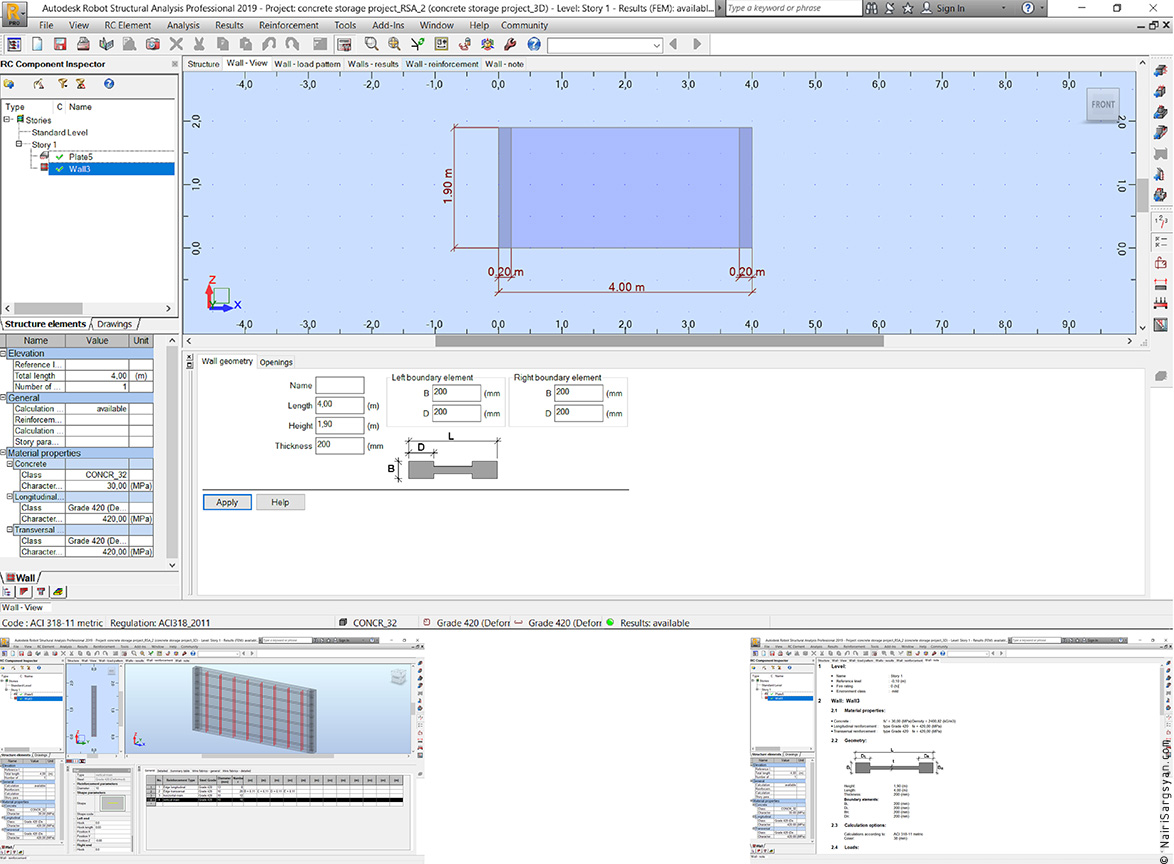Click the wall Name input field

(x=340, y=386)
